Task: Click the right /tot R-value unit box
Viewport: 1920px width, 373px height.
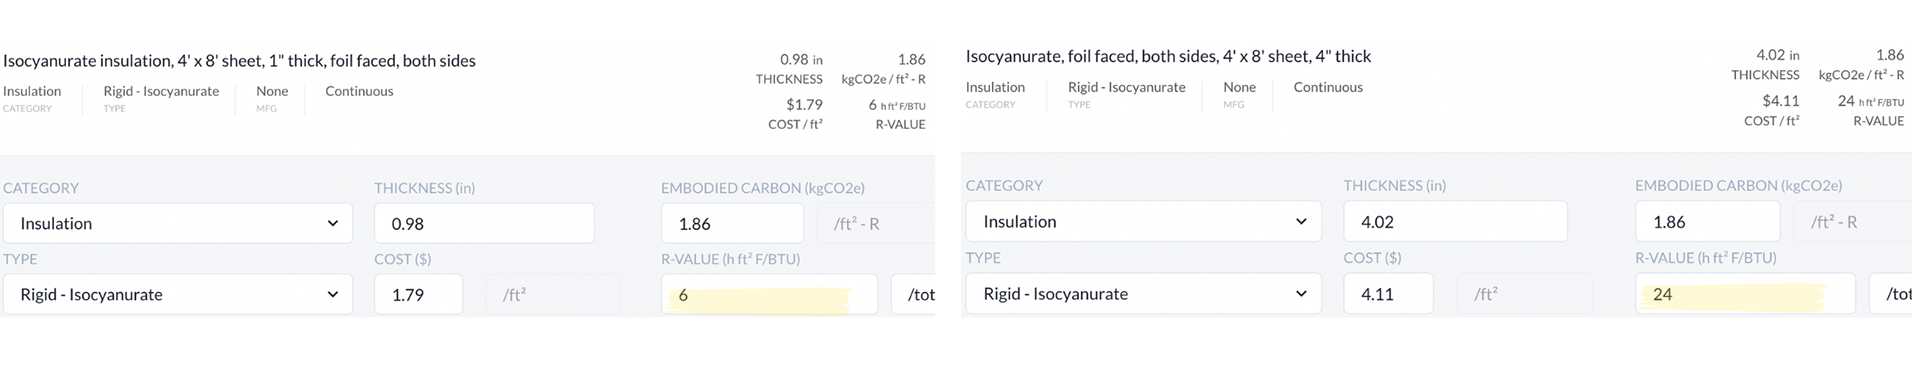Action: coord(1891,293)
